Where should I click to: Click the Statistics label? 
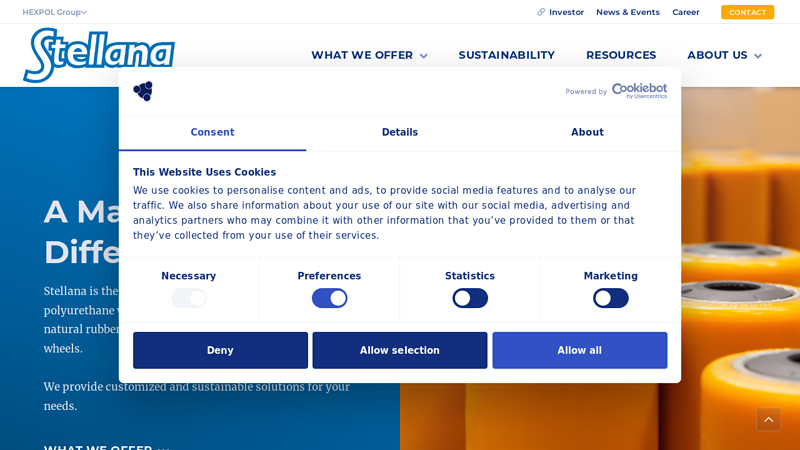click(x=470, y=276)
